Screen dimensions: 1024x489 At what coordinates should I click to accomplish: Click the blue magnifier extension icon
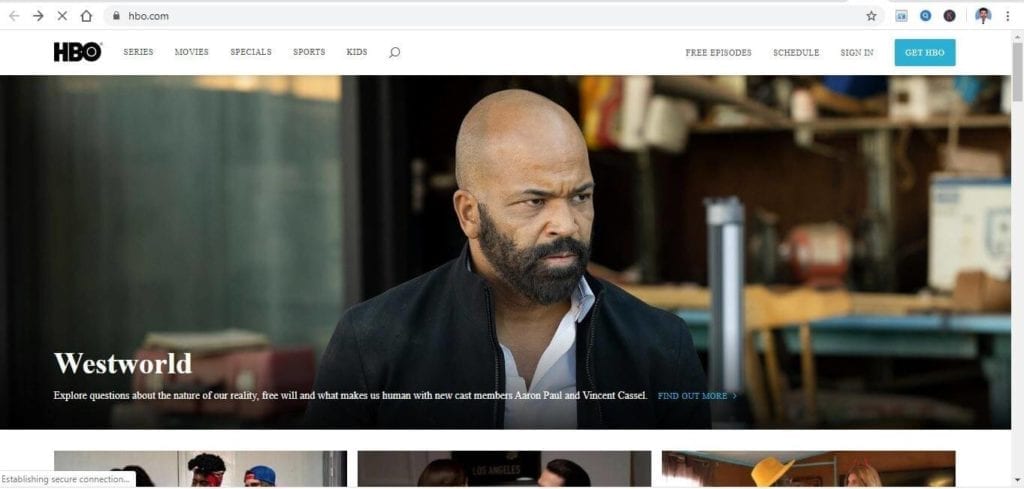pos(926,16)
